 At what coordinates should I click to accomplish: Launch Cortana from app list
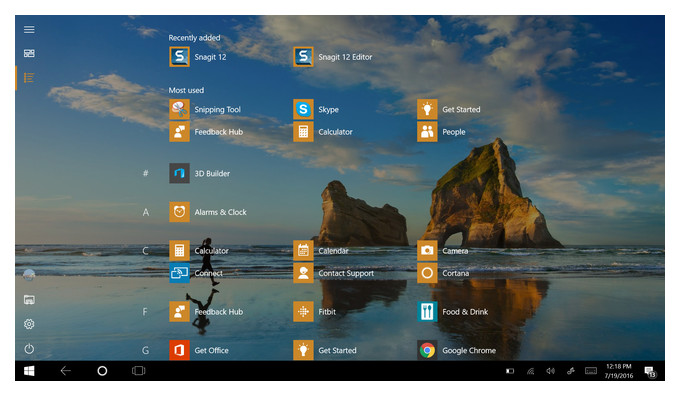pos(444,273)
